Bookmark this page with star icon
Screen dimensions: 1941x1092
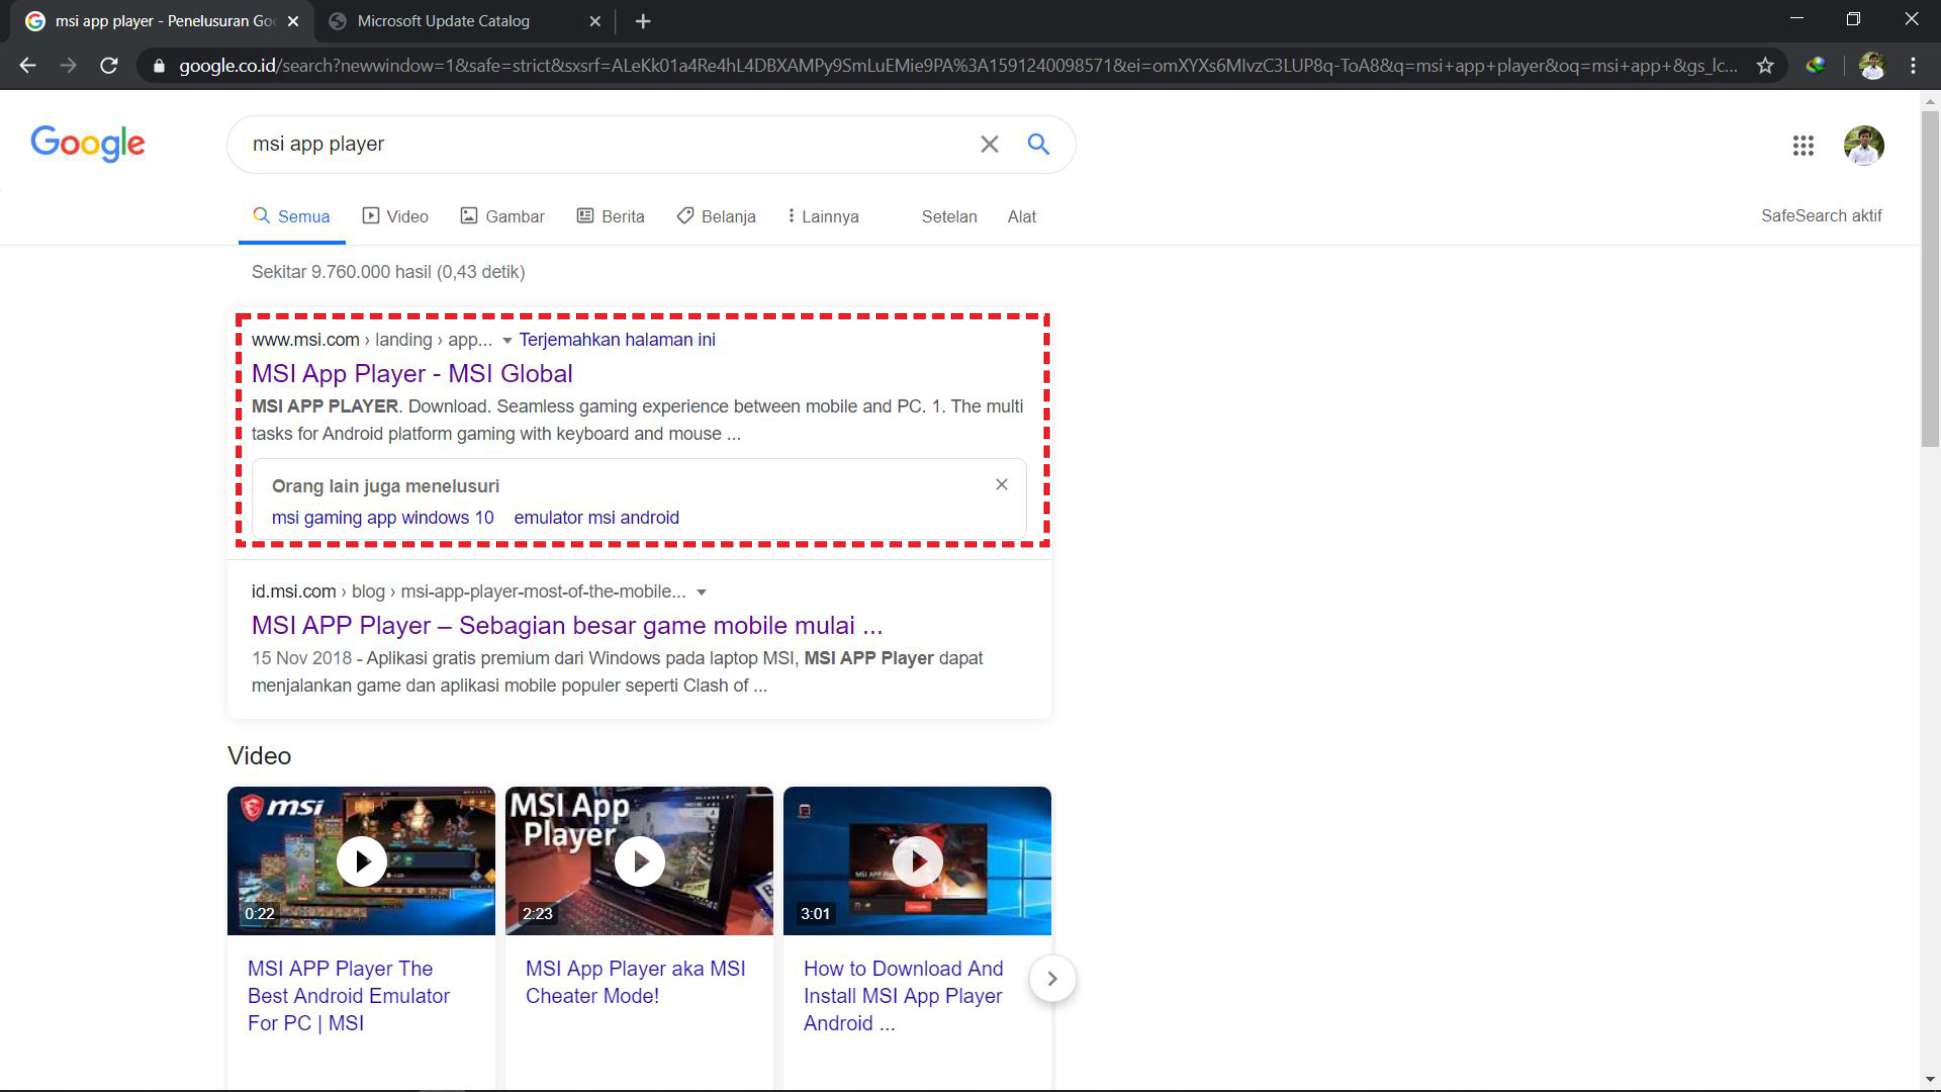pyautogui.click(x=1765, y=66)
